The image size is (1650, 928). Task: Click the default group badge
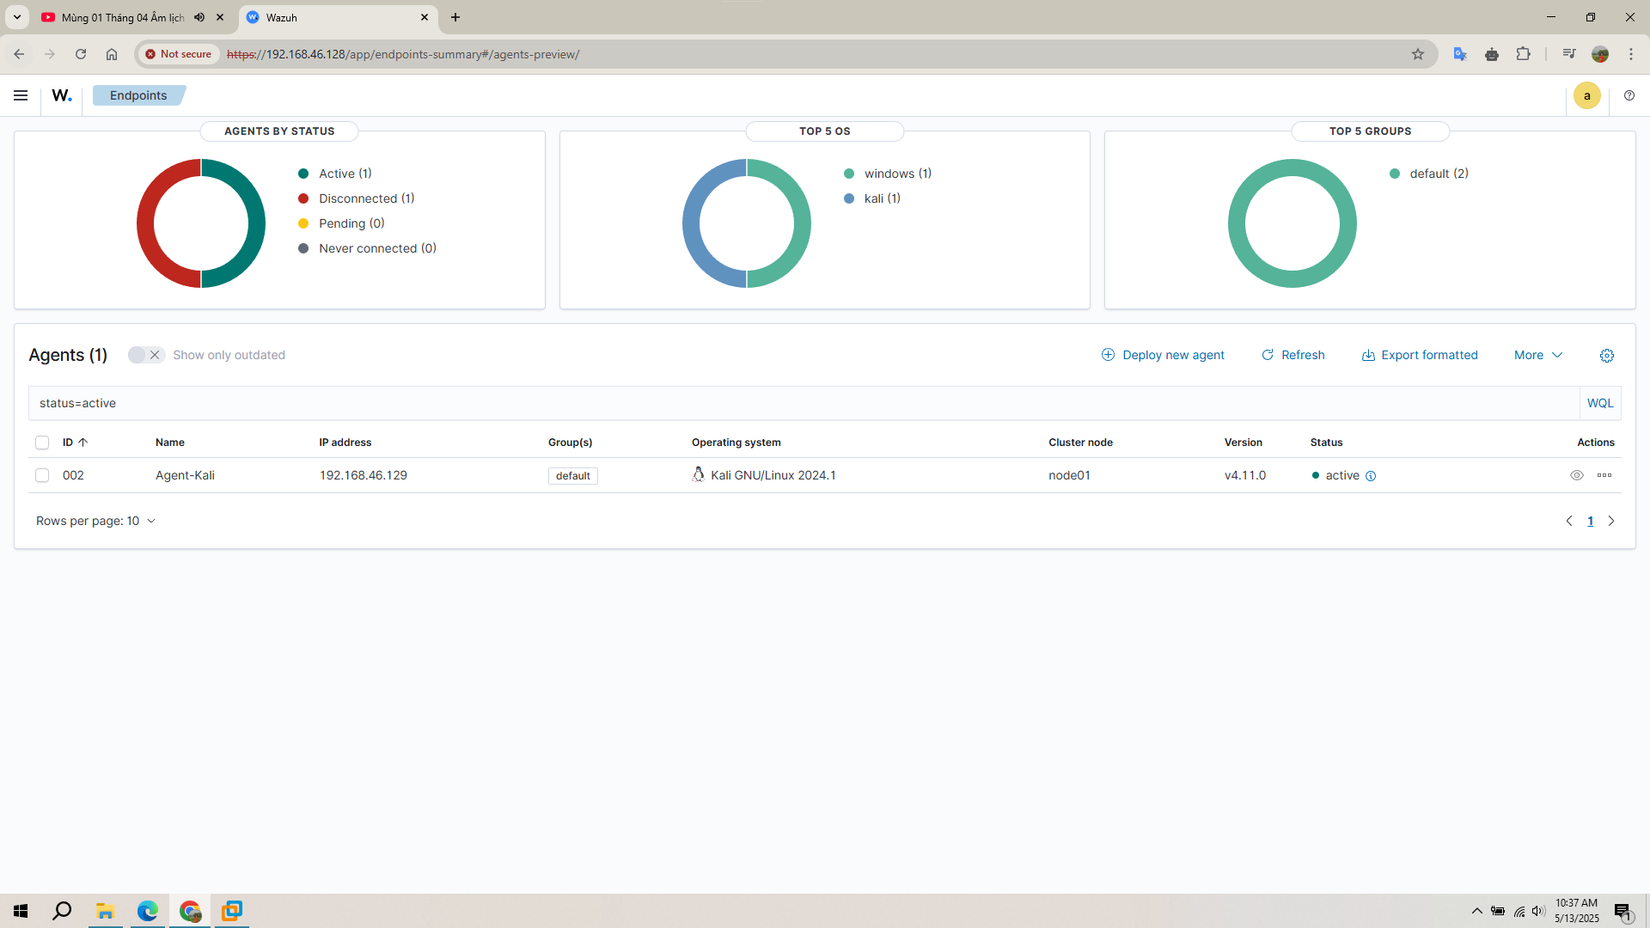coord(573,476)
